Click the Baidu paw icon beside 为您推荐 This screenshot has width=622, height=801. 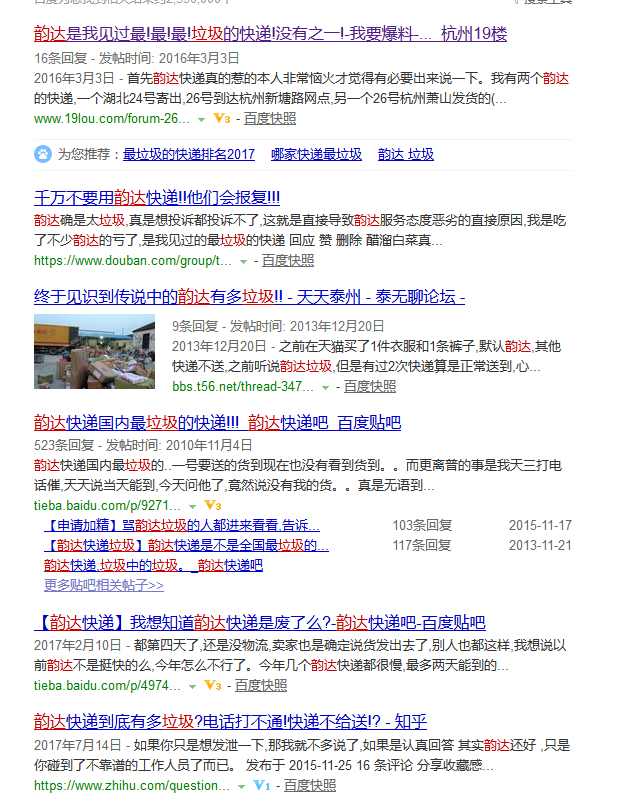[43, 154]
